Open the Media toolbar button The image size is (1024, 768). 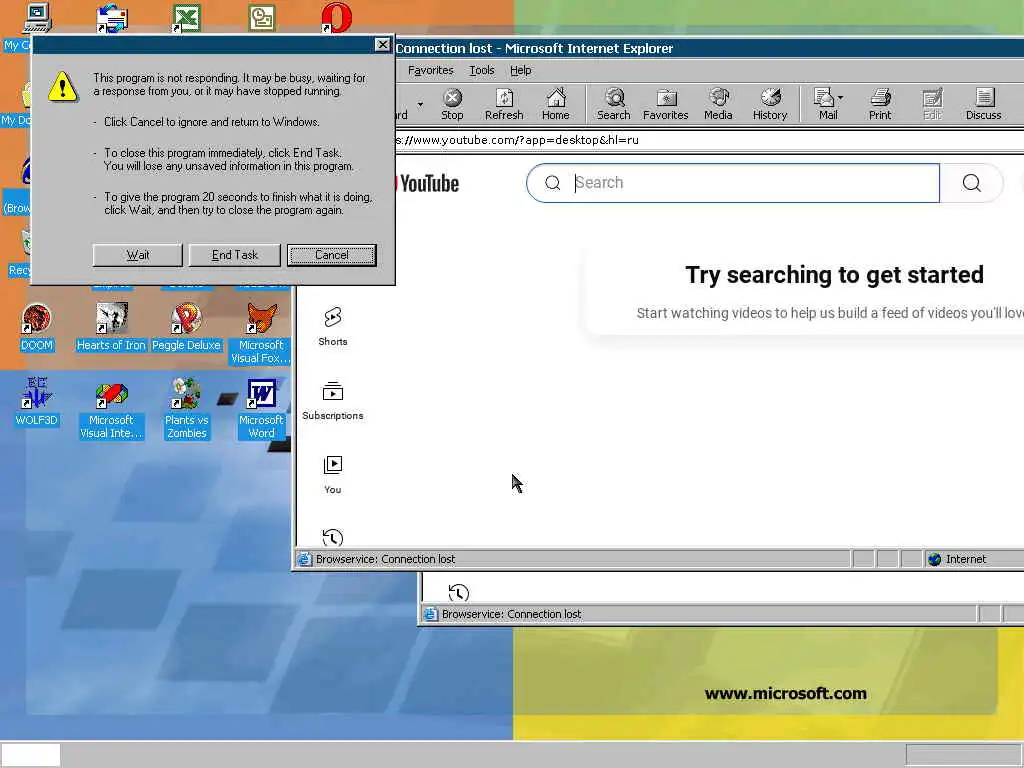coord(718,104)
